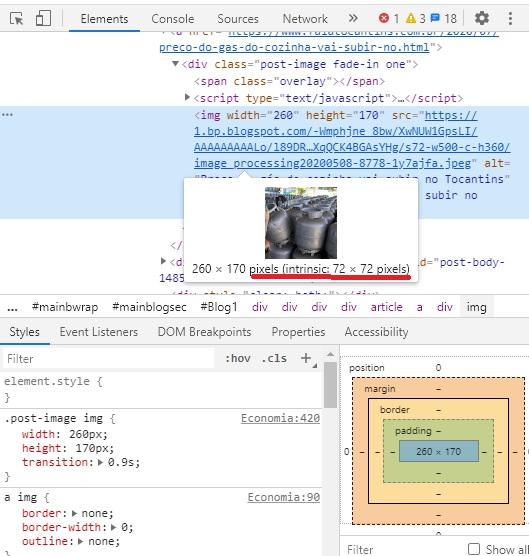Open the Economia:90 stylesheet source link
529x556 pixels.
283,497
